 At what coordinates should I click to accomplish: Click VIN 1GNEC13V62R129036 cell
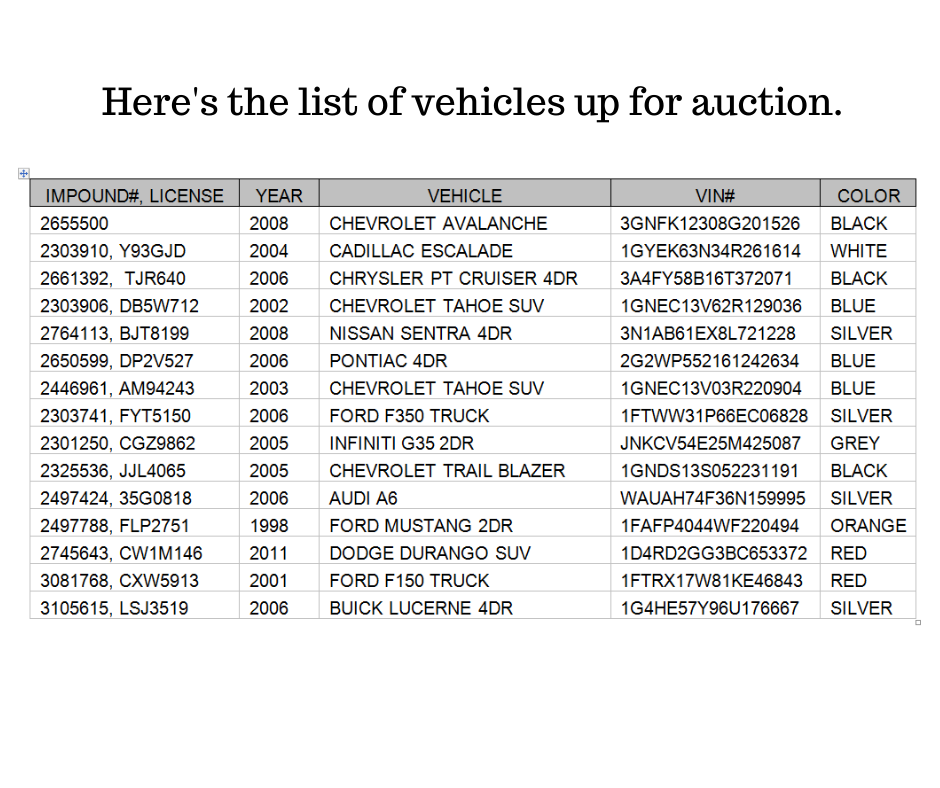click(x=715, y=306)
